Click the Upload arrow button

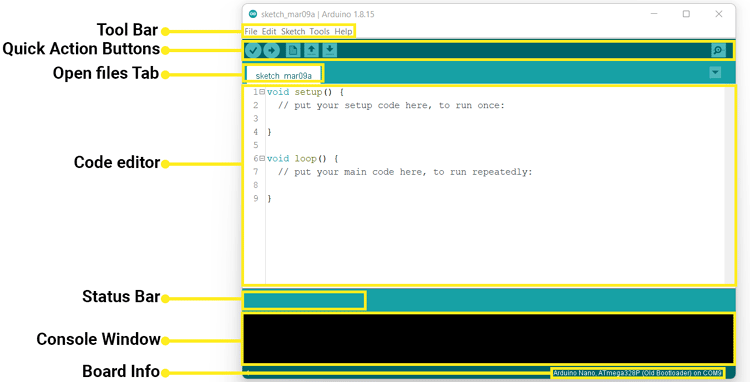(x=272, y=50)
